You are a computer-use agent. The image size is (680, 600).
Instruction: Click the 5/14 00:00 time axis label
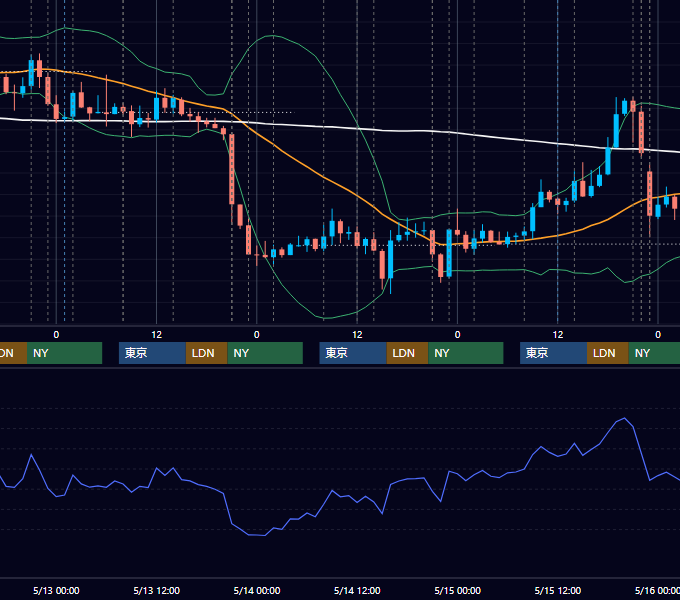(257, 590)
